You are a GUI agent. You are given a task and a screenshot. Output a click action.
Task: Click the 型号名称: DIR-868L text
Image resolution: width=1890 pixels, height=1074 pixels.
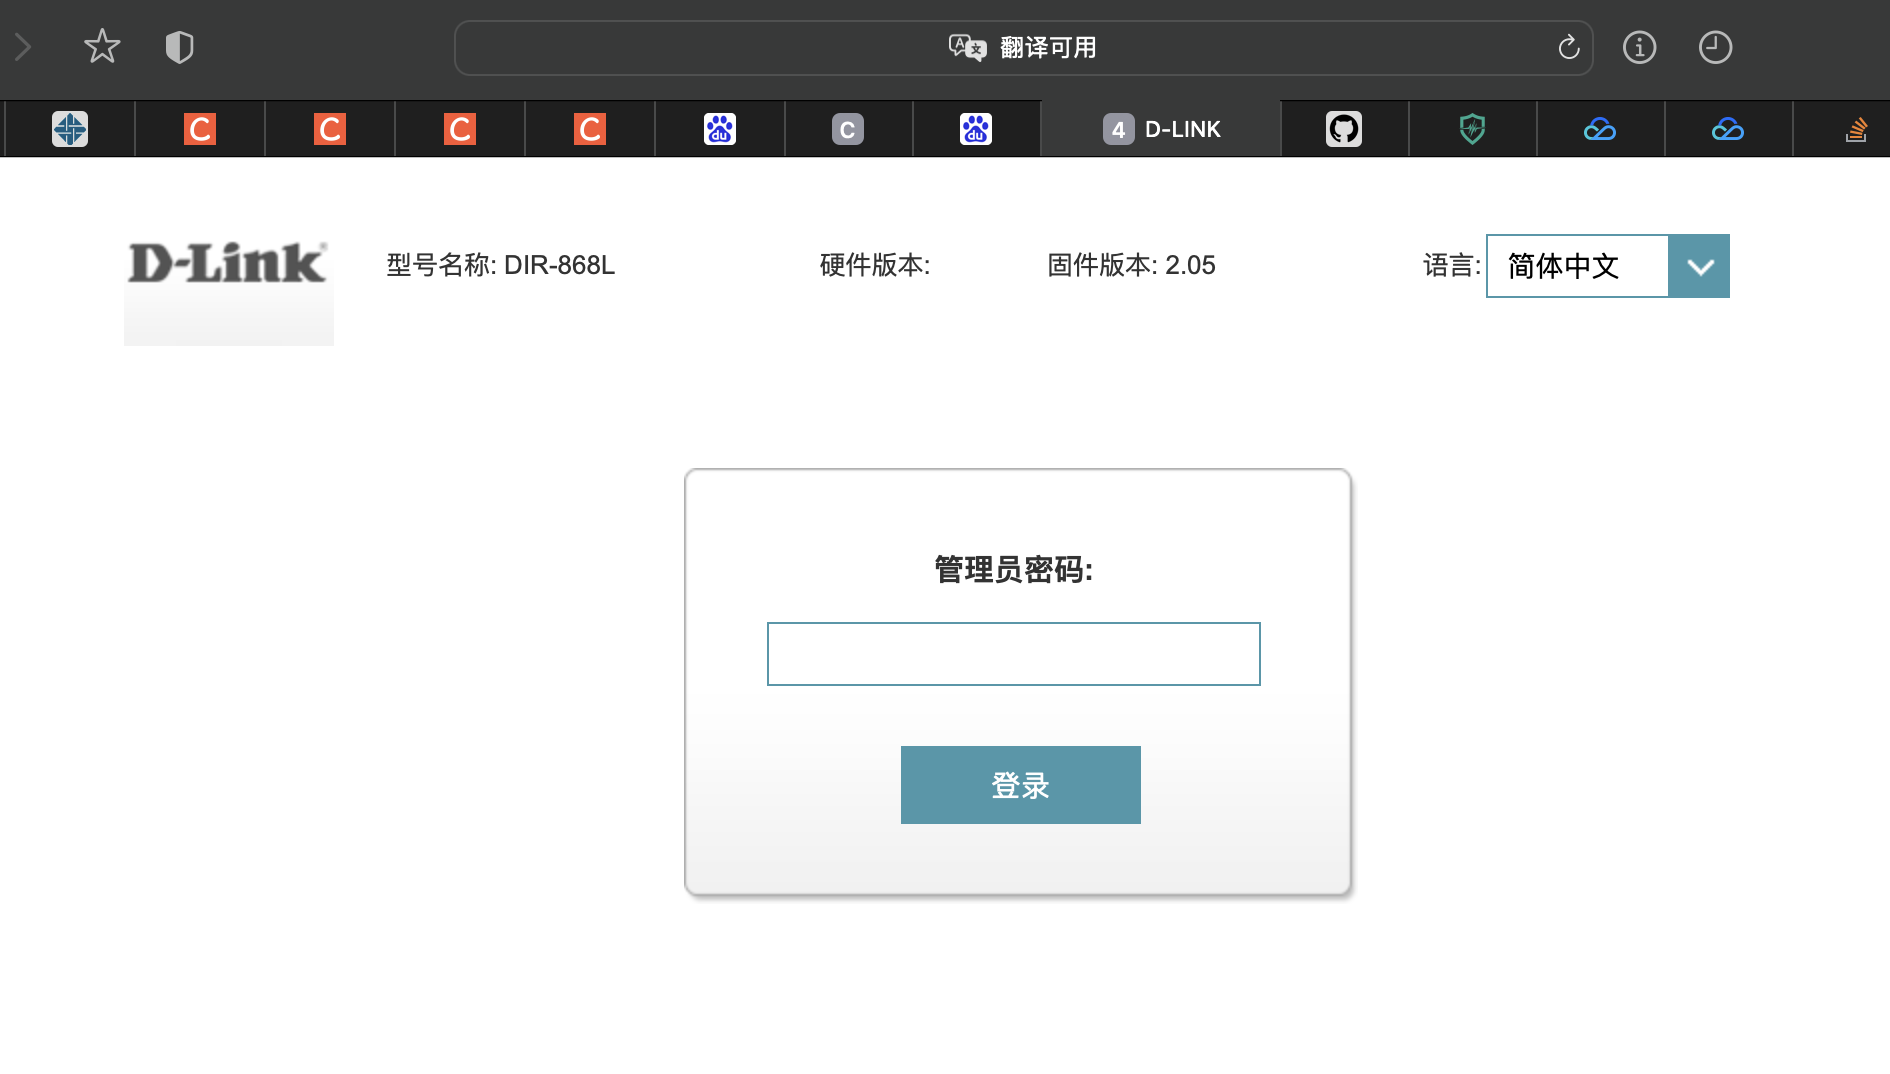[x=500, y=265]
